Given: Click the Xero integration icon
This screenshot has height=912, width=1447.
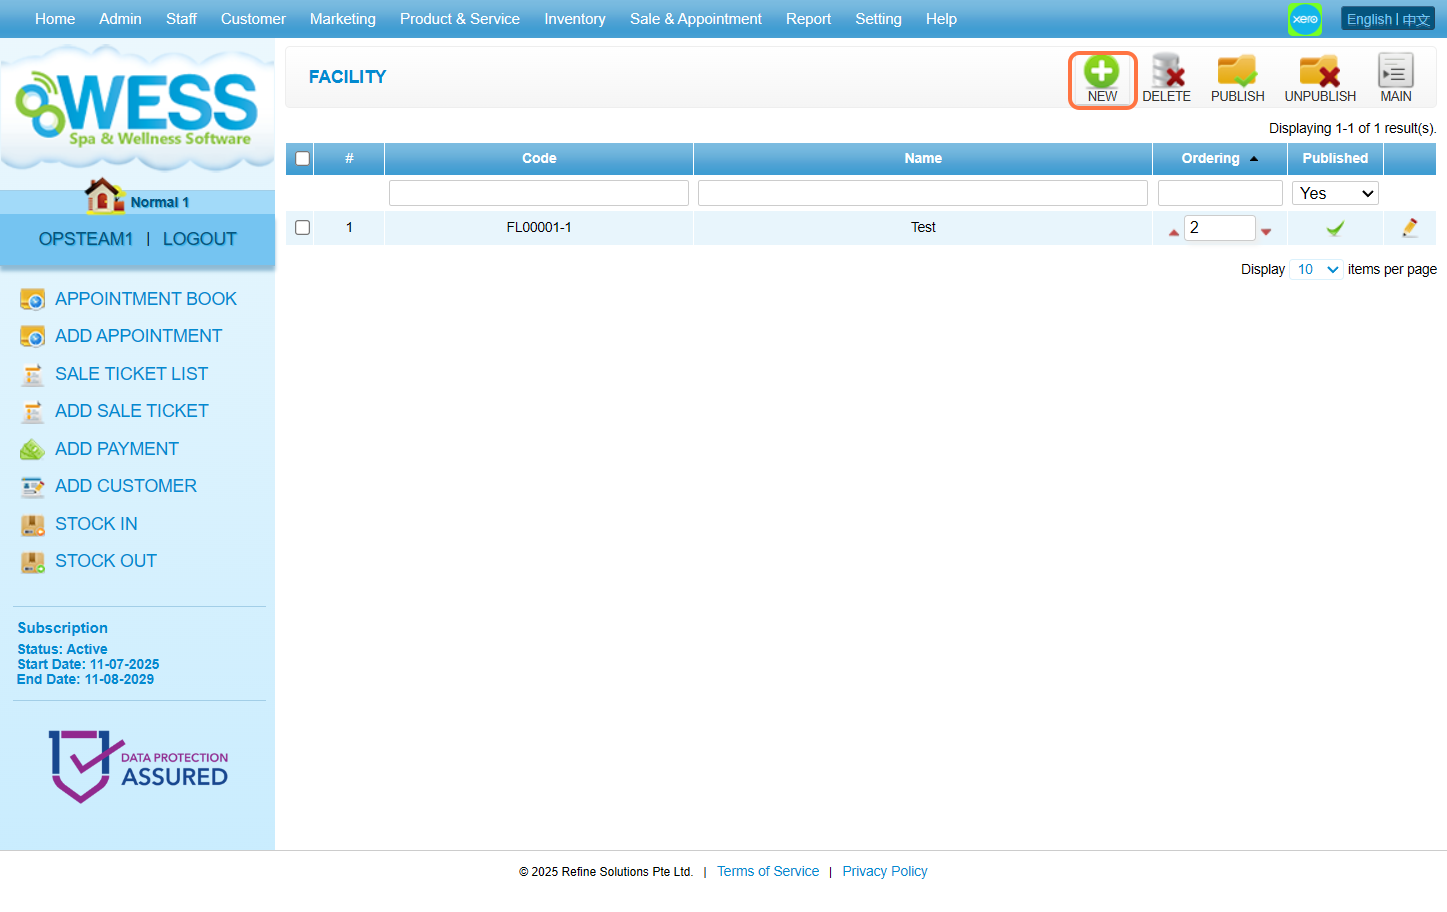Looking at the screenshot, I should [x=1304, y=19].
